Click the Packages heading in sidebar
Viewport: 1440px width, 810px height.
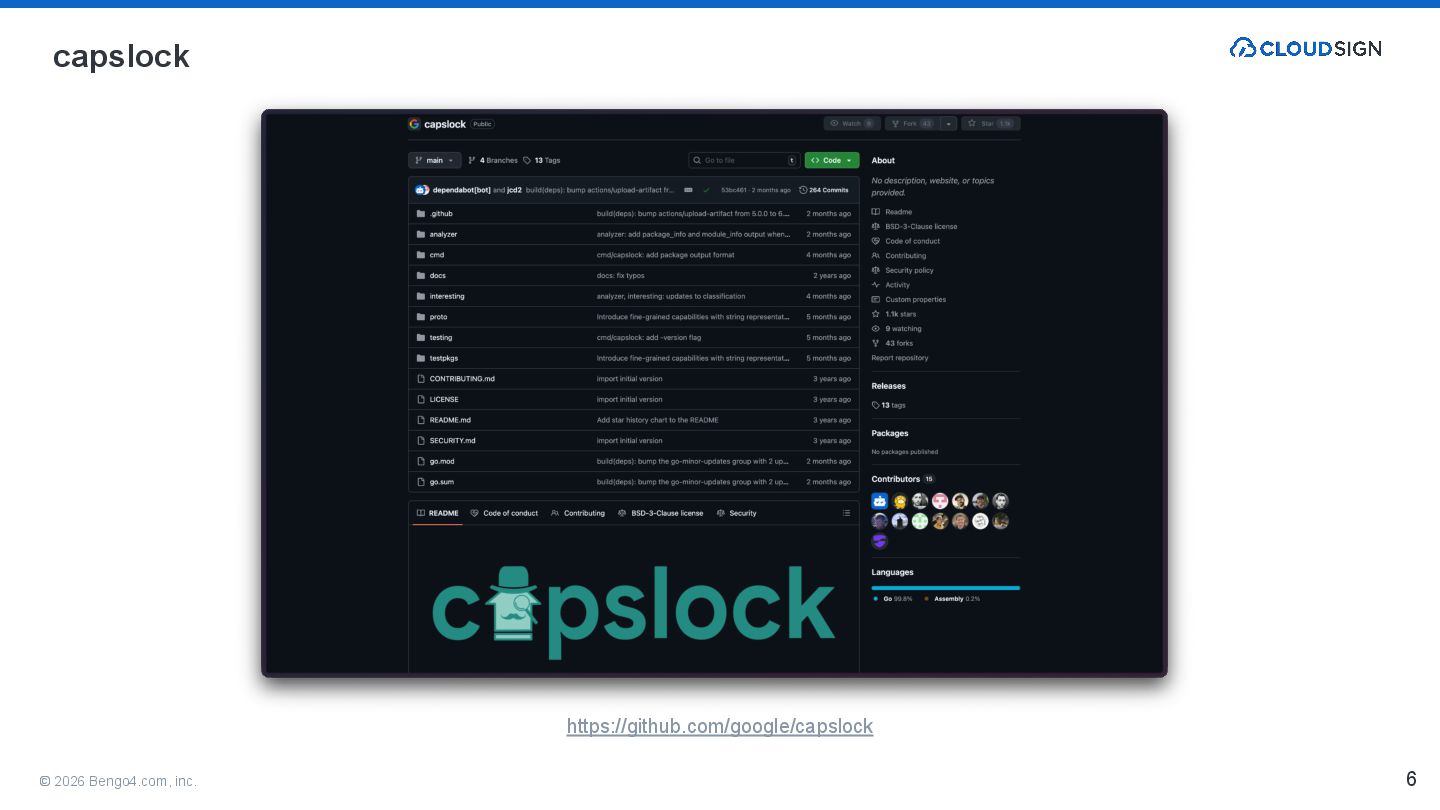(x=890, y=433)
